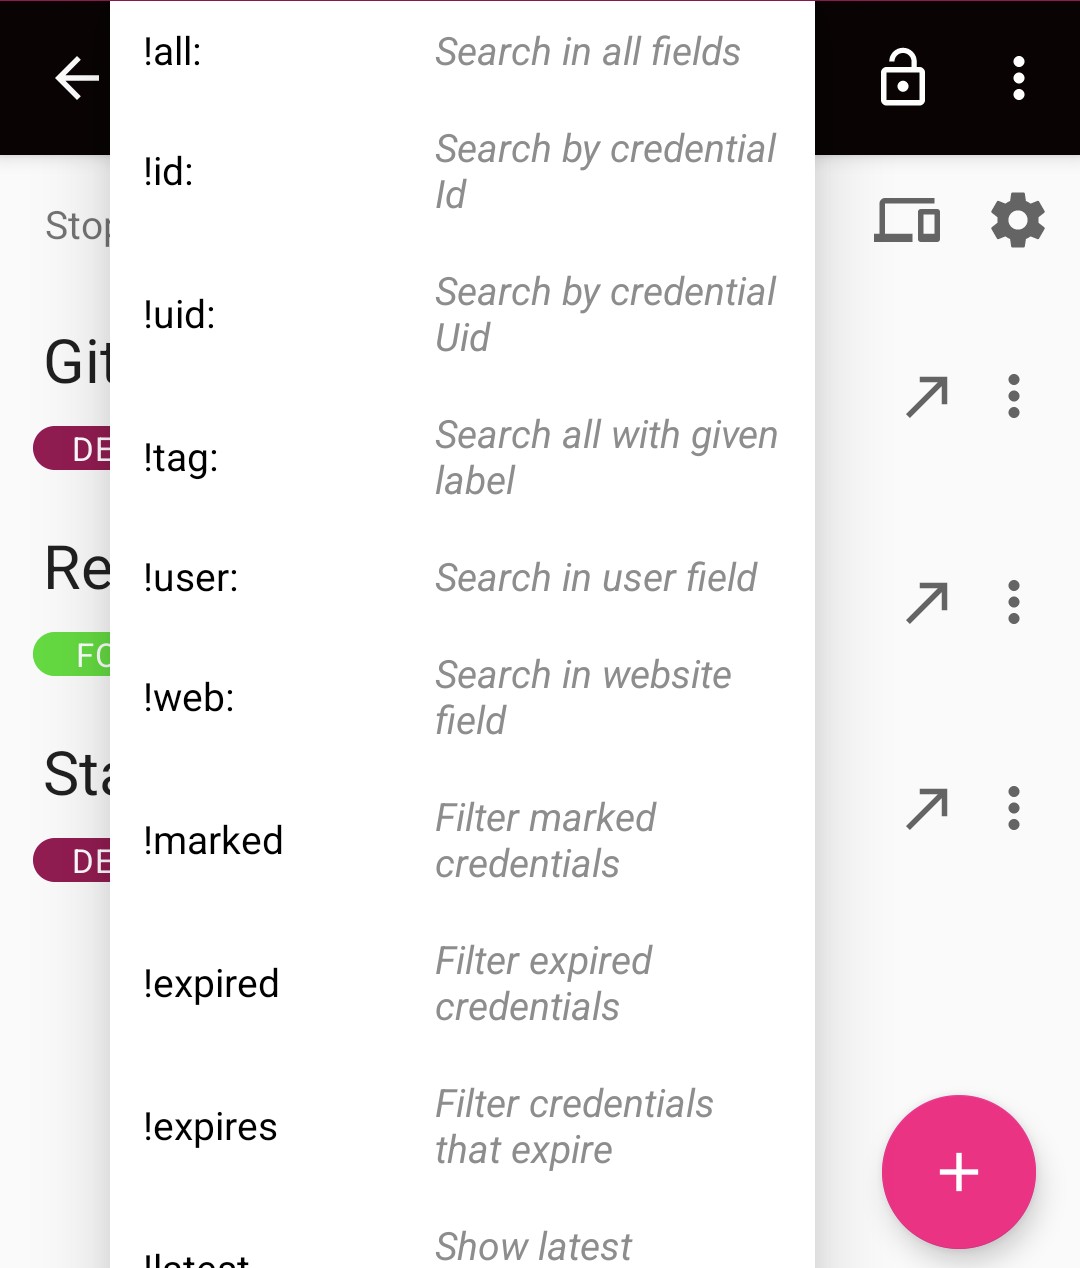Open the first credential's three-dot menu

[1014, 397]
